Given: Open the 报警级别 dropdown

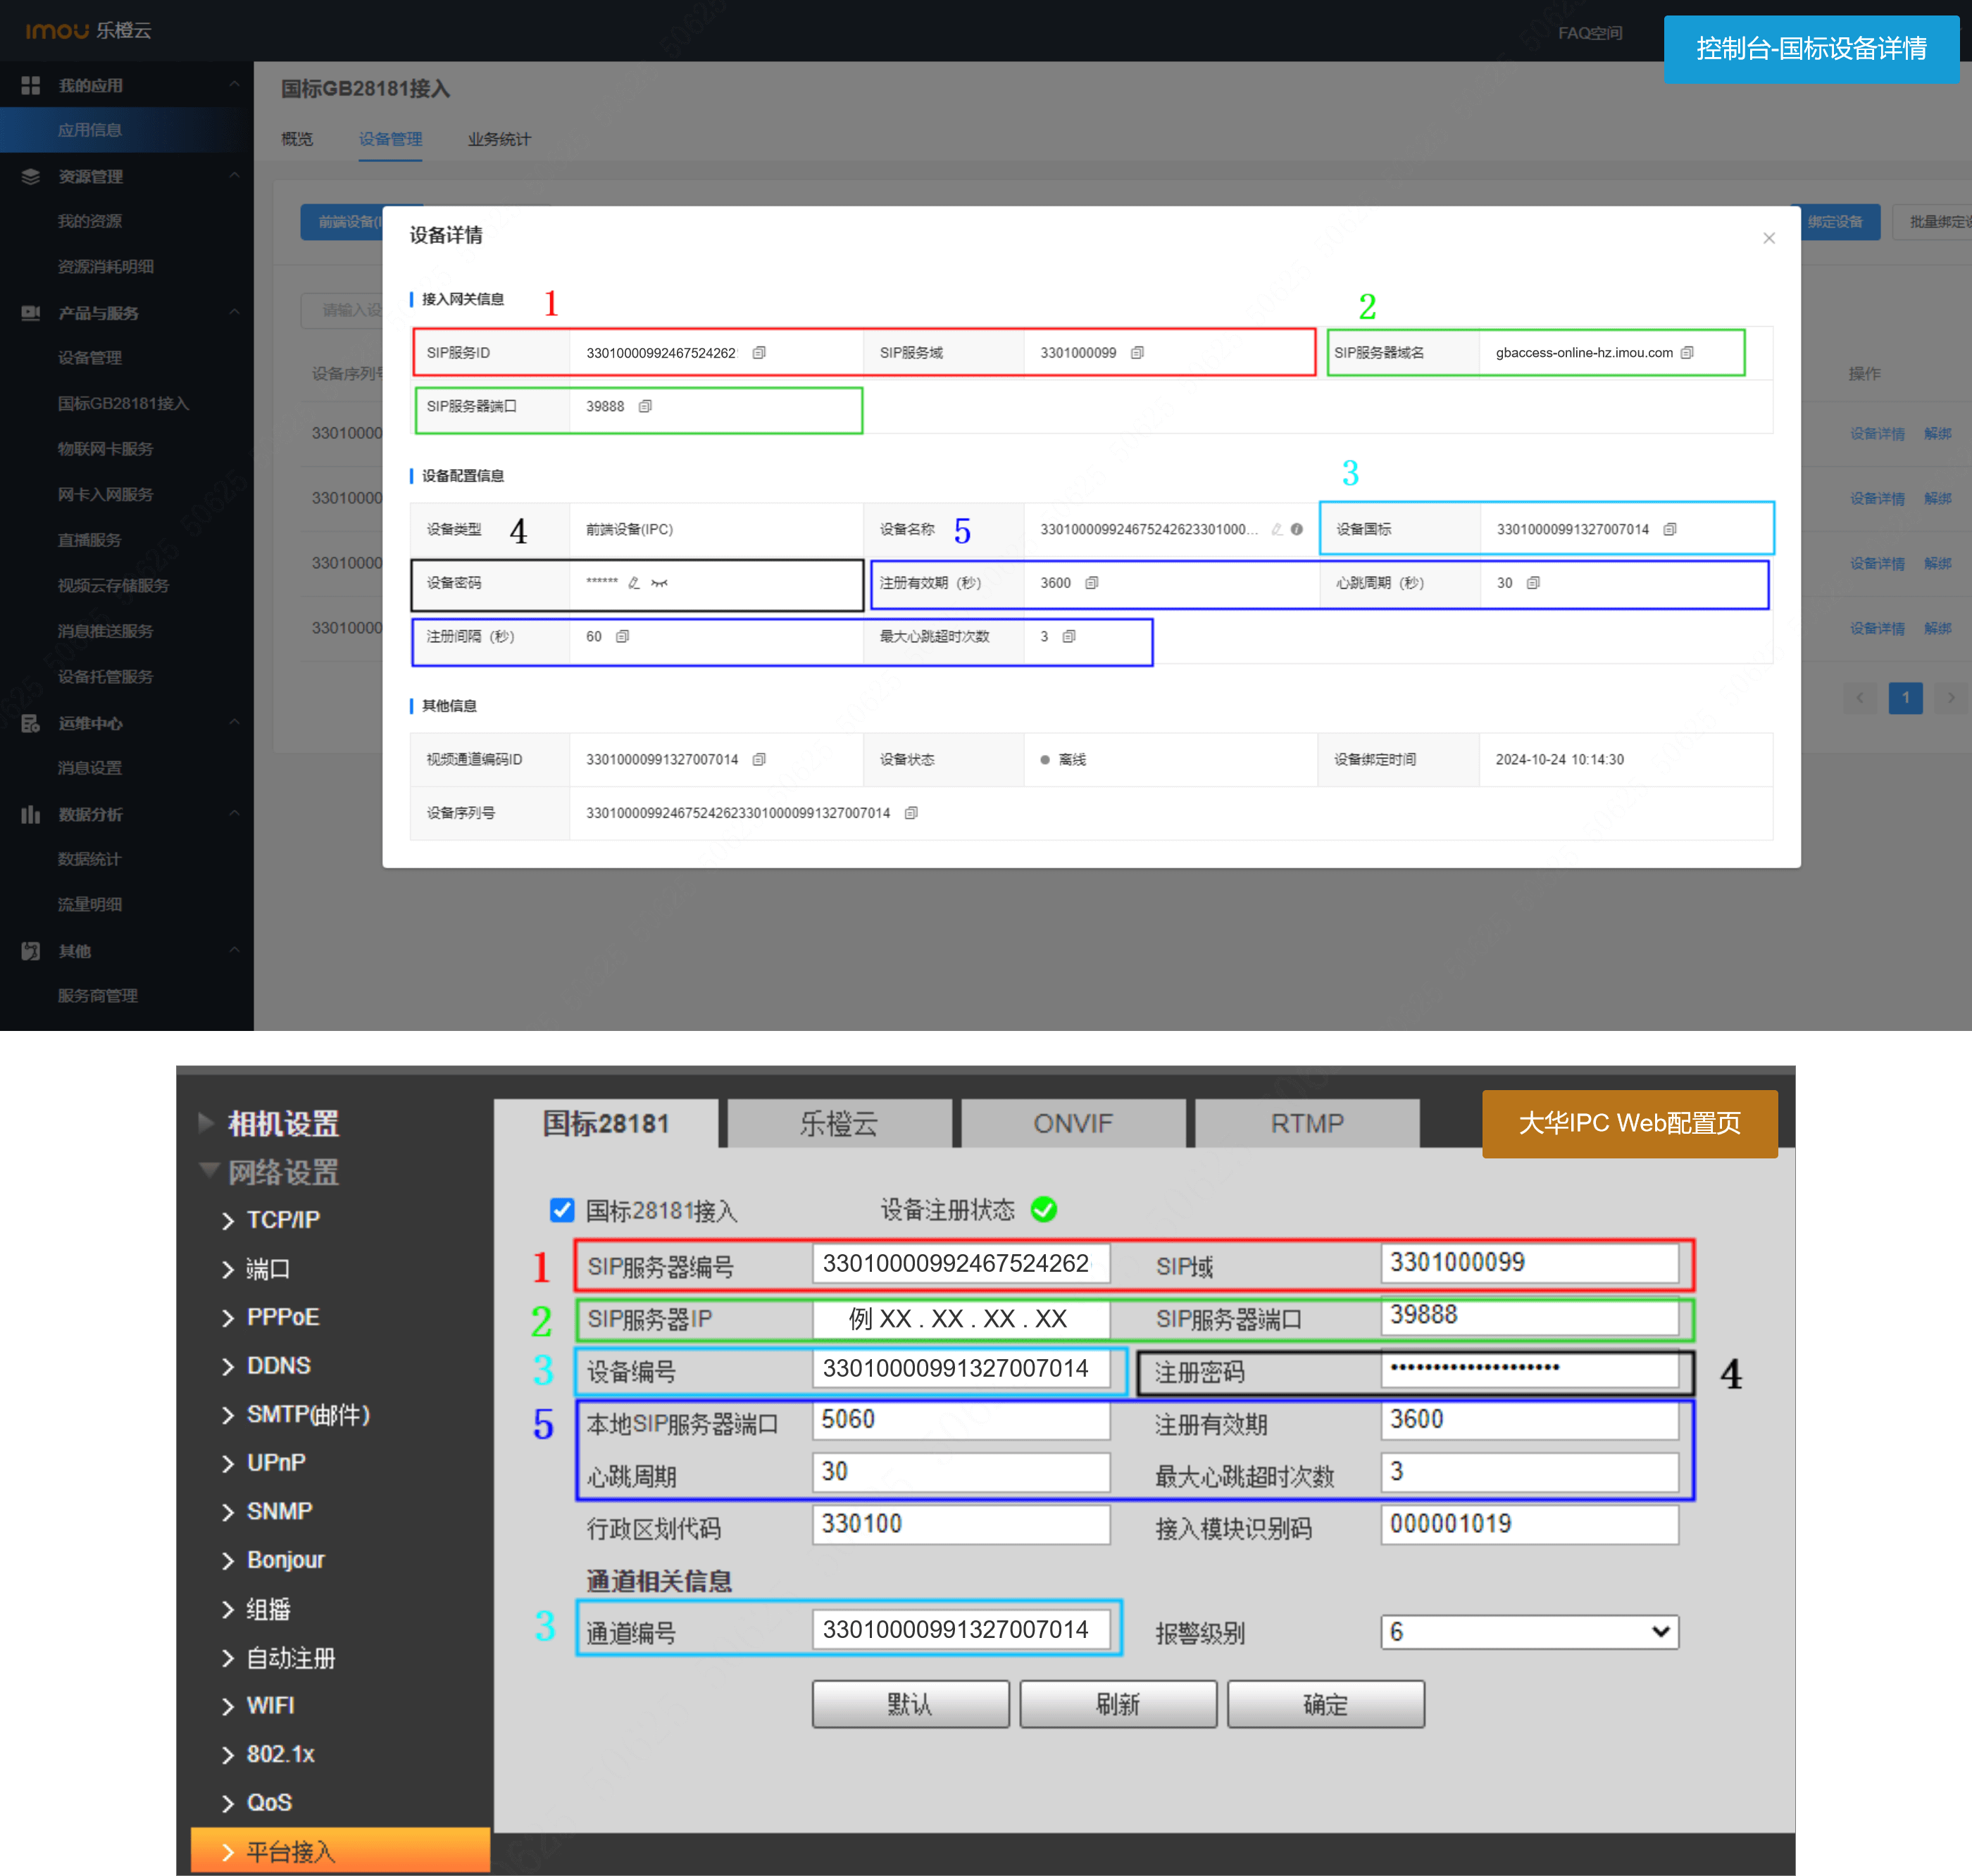Looking at the screenshot, I should point(1529,1632).
